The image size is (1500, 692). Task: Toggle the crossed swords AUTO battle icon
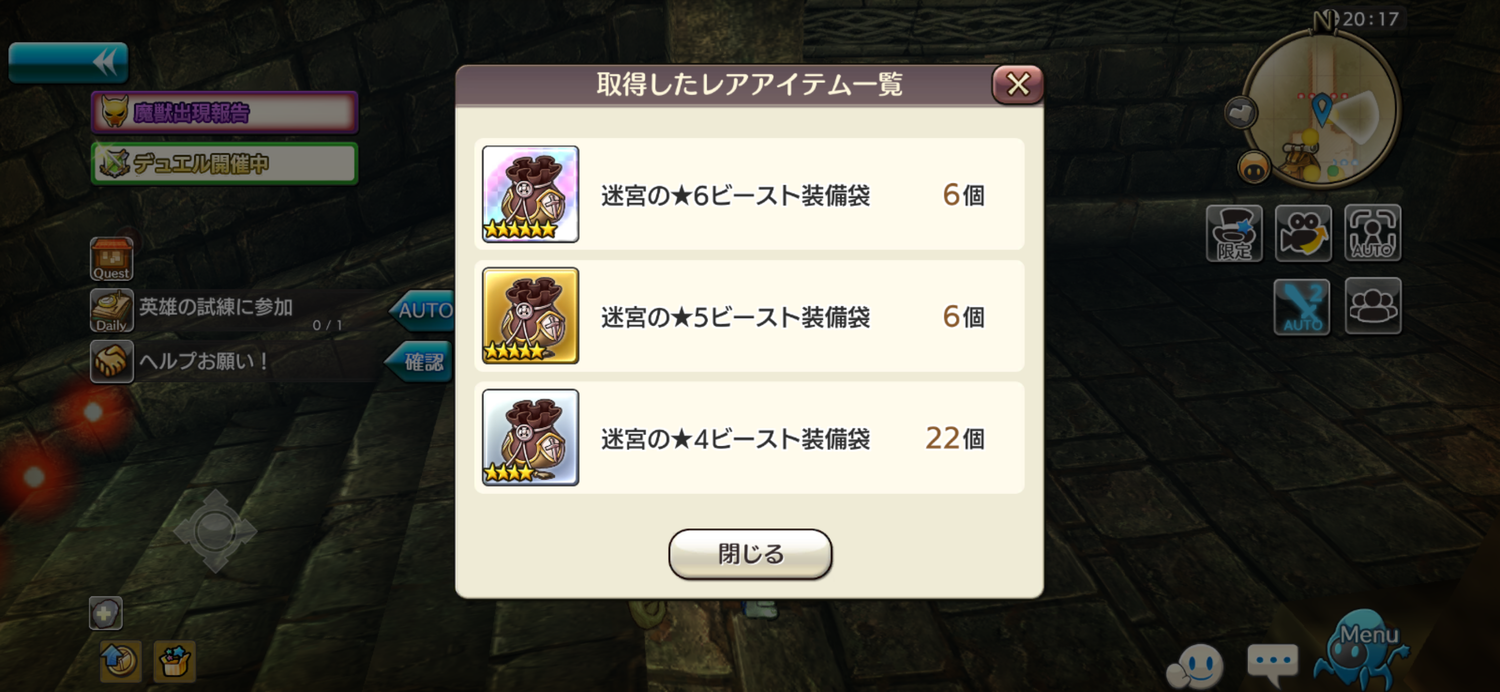point(1302,306)
